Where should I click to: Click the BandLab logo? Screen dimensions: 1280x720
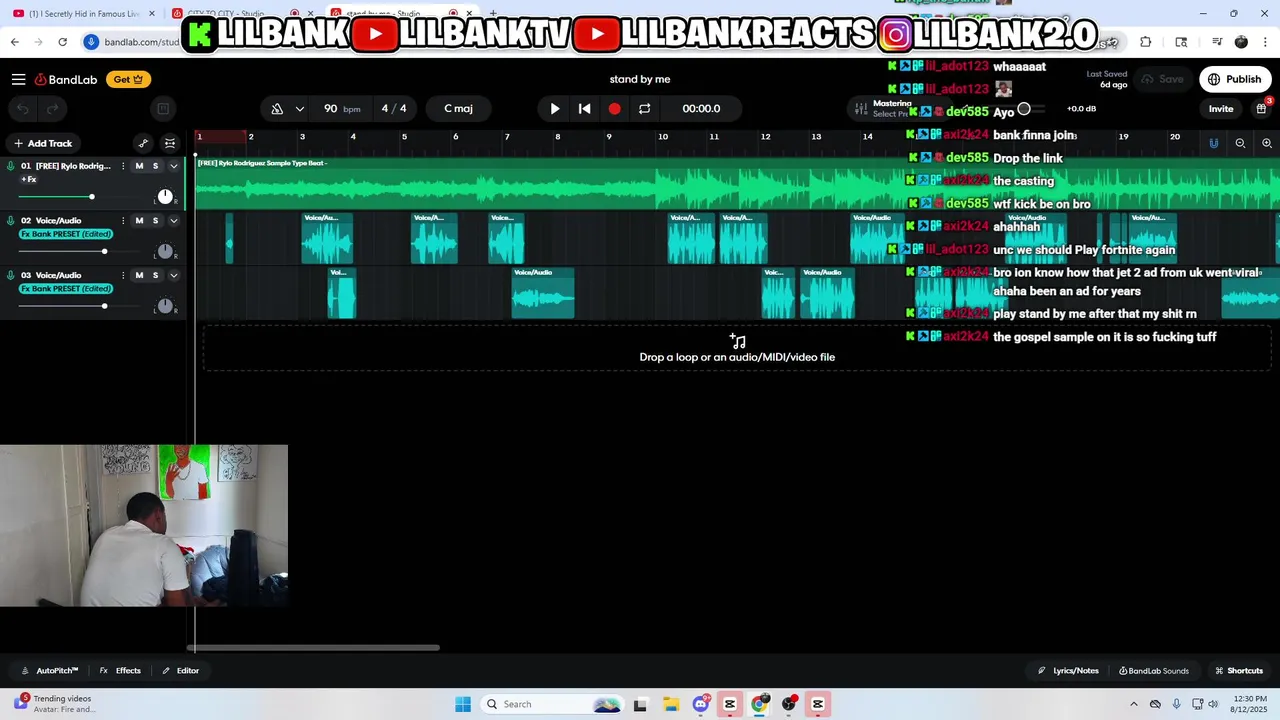[68, 79]
